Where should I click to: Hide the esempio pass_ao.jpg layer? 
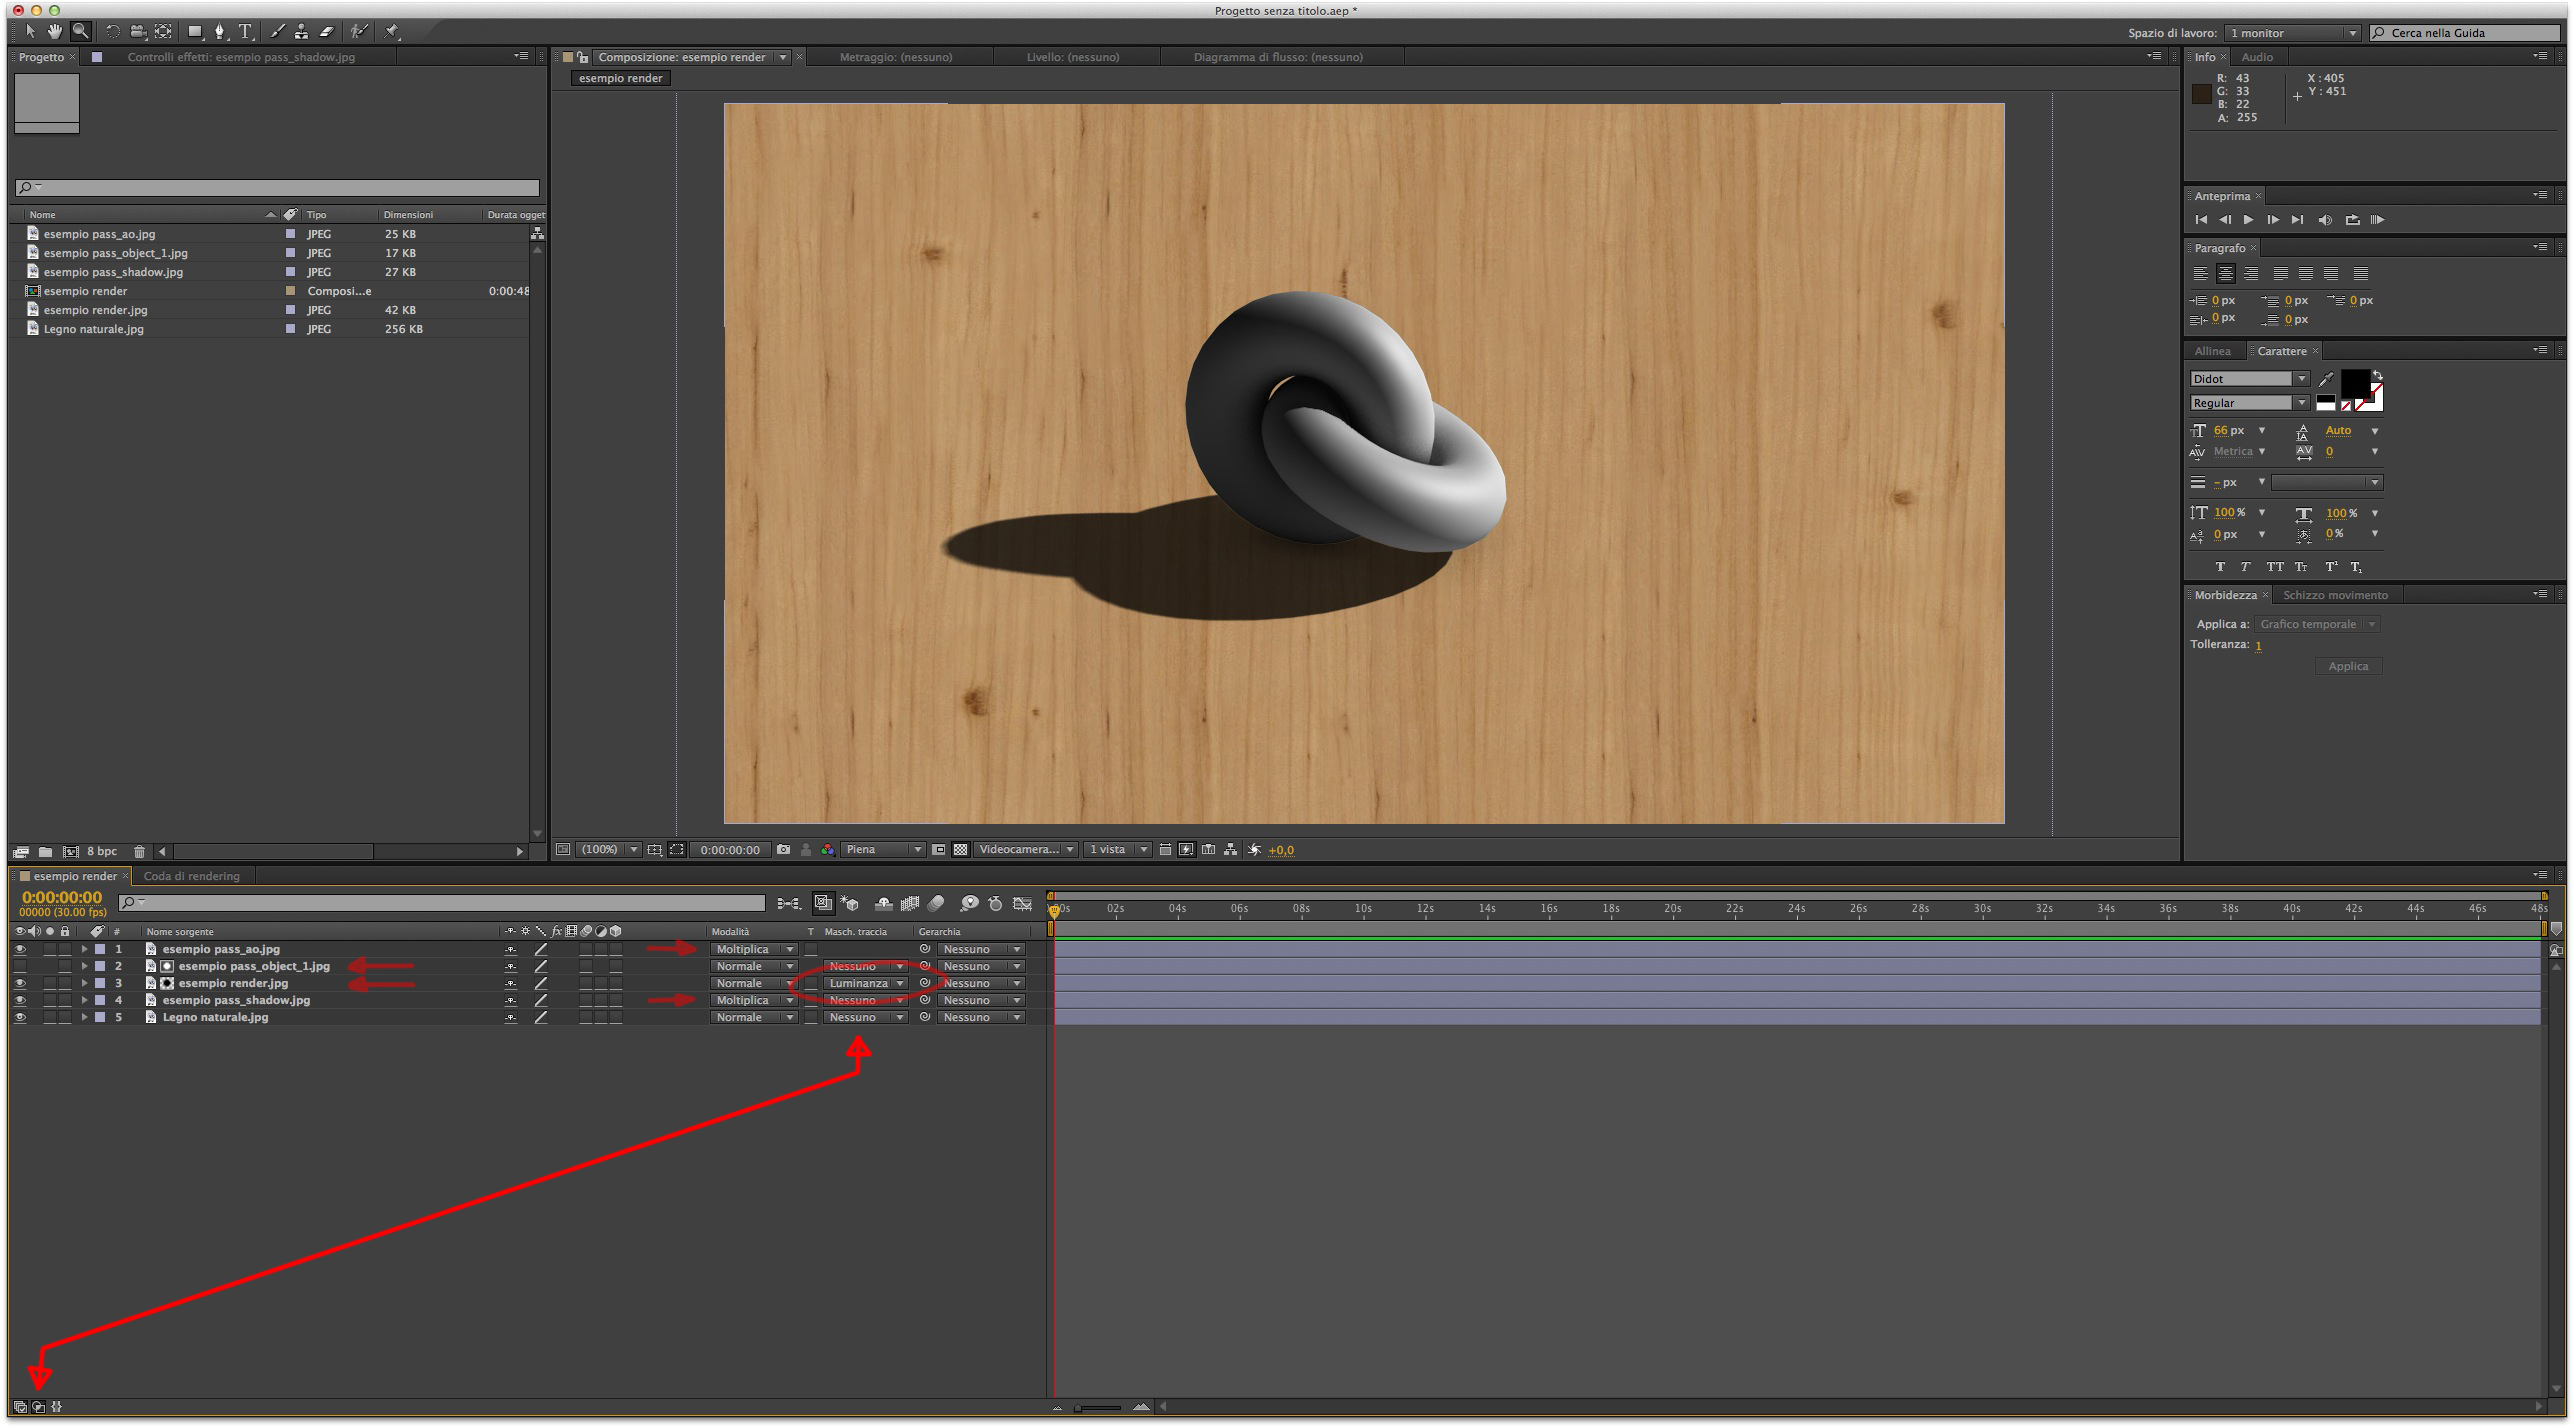(x=20, y=950)
